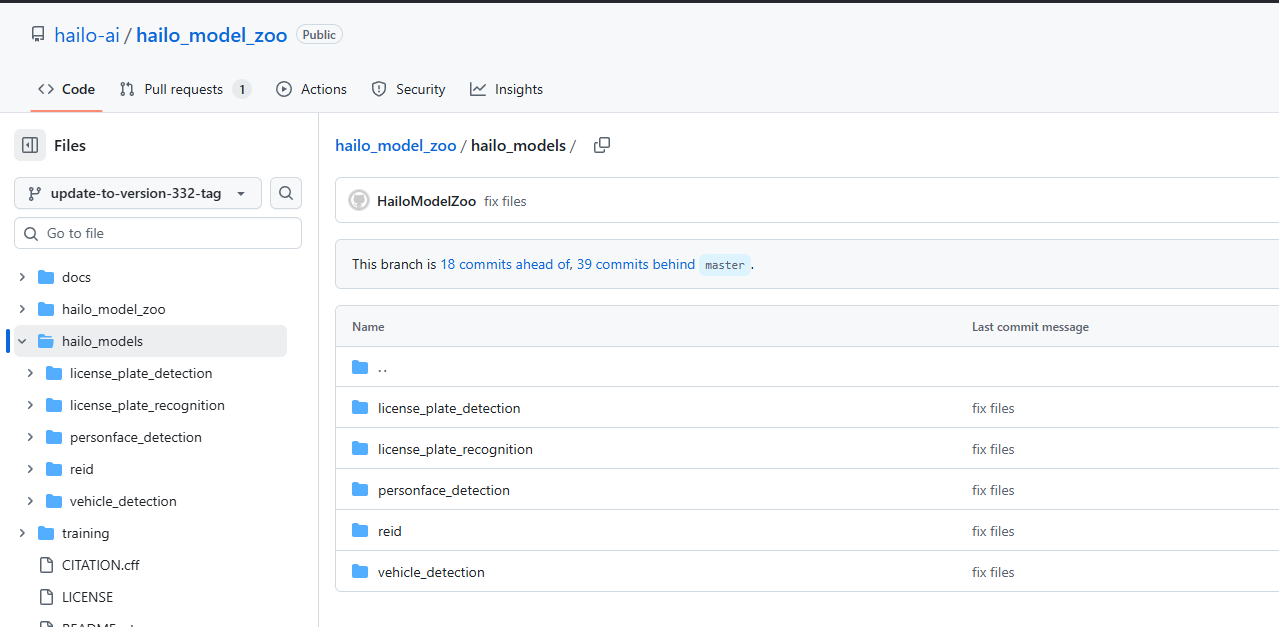Open the branch selector update-to-version-332-tag dropdown
This screenshot has height=627, width=1279.
(x=138, y=193)
